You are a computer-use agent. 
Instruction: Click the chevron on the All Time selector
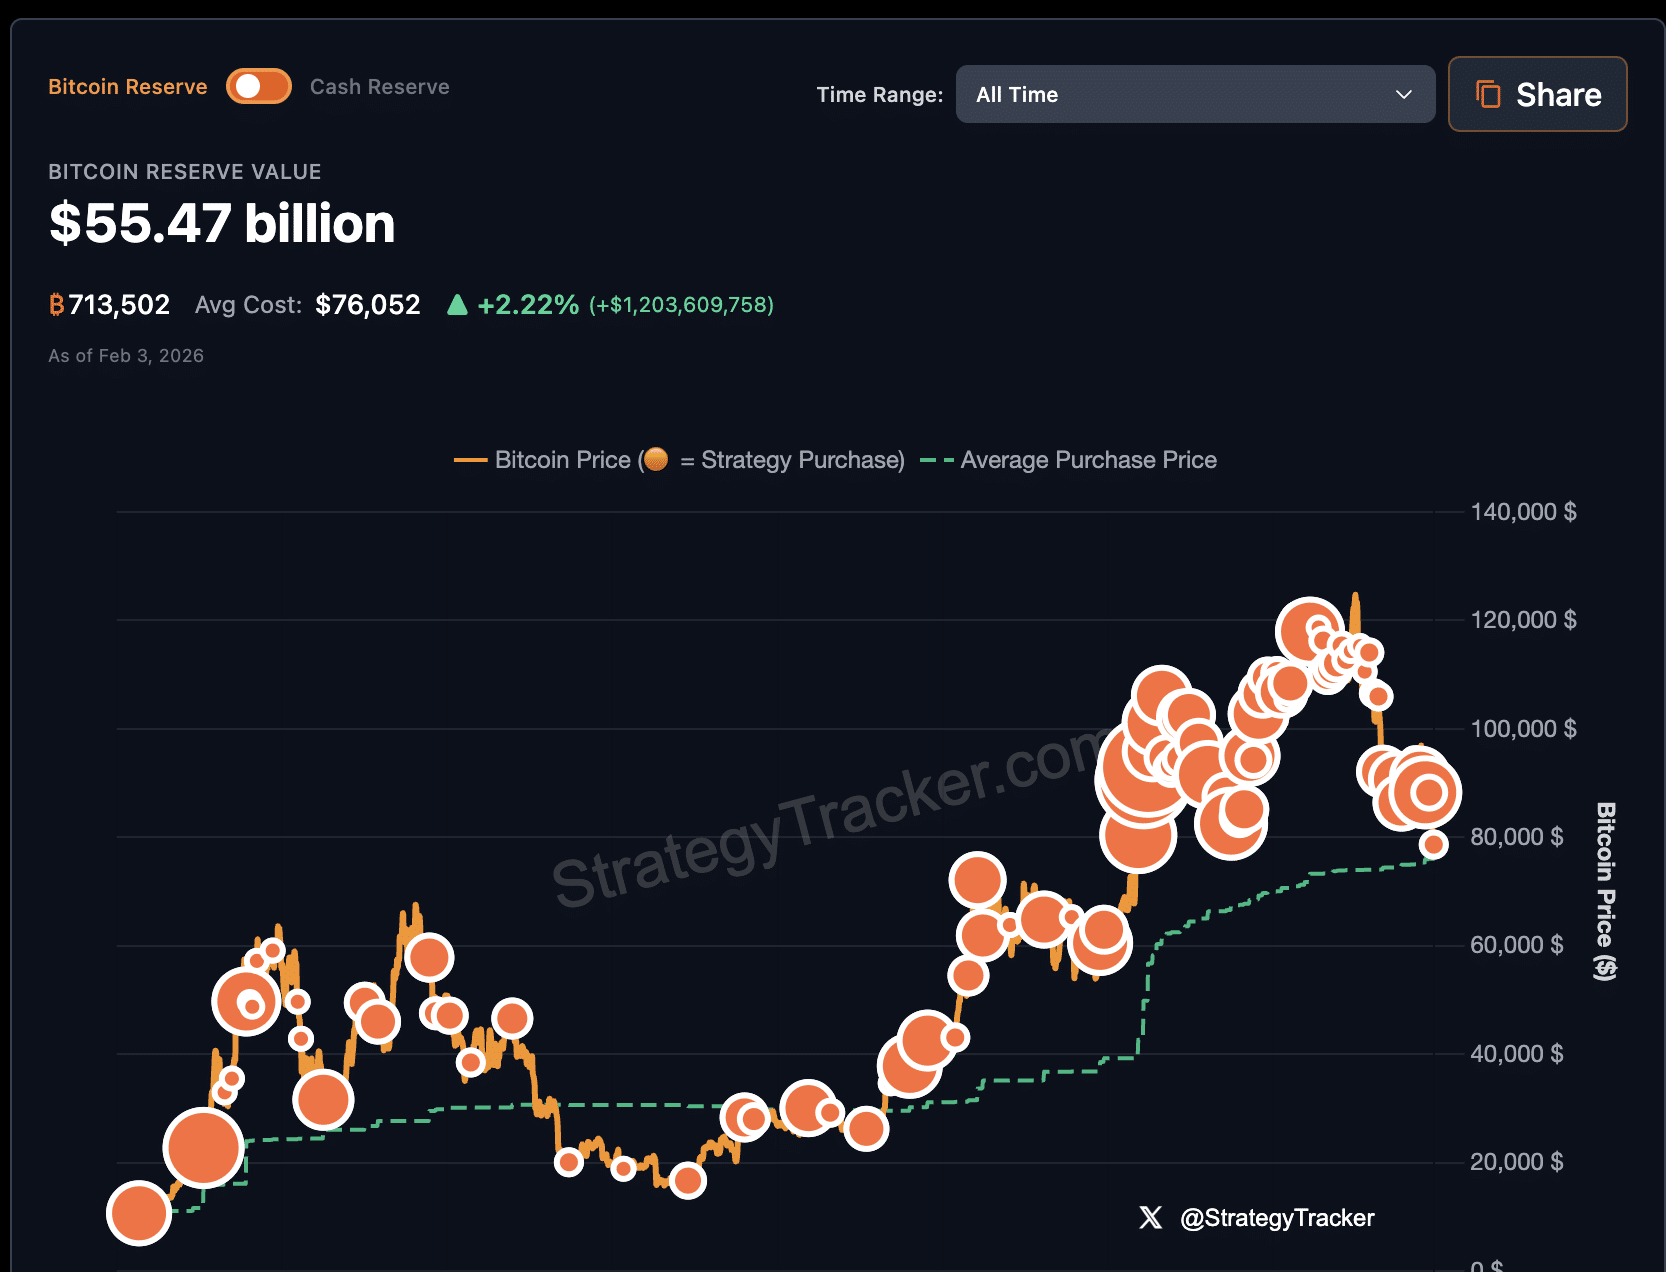point(1404,94)
